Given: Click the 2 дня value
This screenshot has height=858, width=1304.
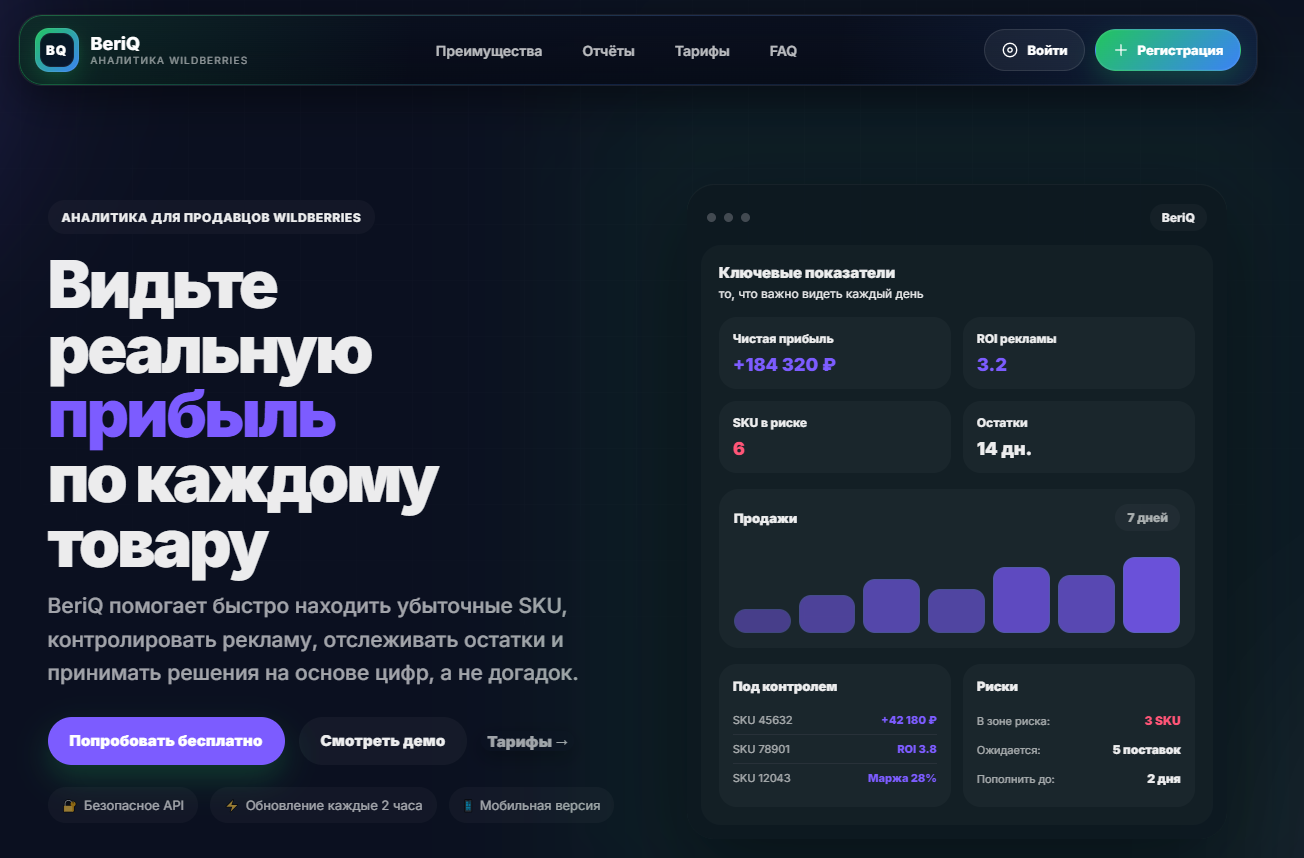Looking at the screenshot, I should coord(1164,779).
